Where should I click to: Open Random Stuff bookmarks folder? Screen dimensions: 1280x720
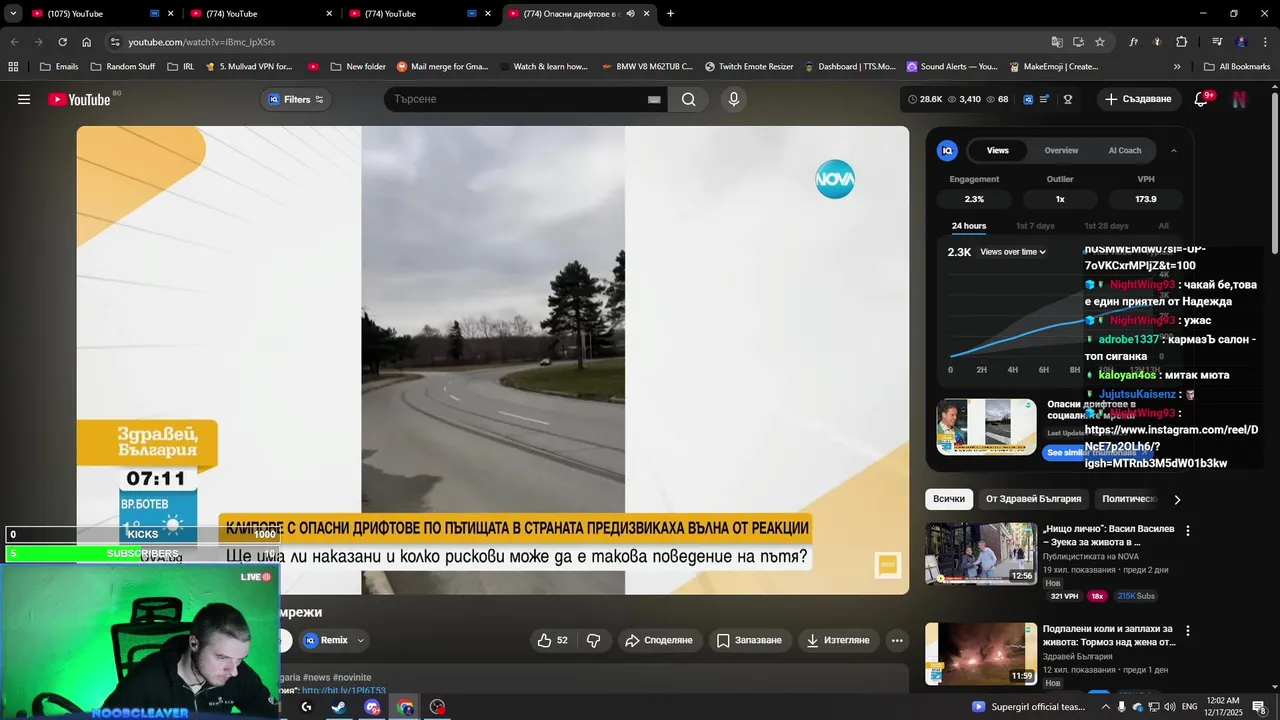pyautogui.click(x=123, y=67)
